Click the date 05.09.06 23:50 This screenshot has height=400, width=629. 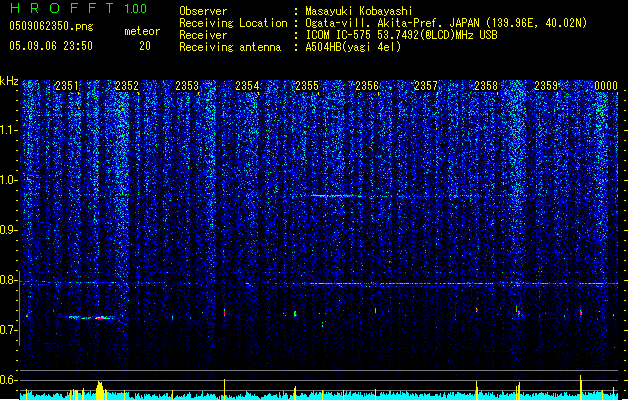51,46
